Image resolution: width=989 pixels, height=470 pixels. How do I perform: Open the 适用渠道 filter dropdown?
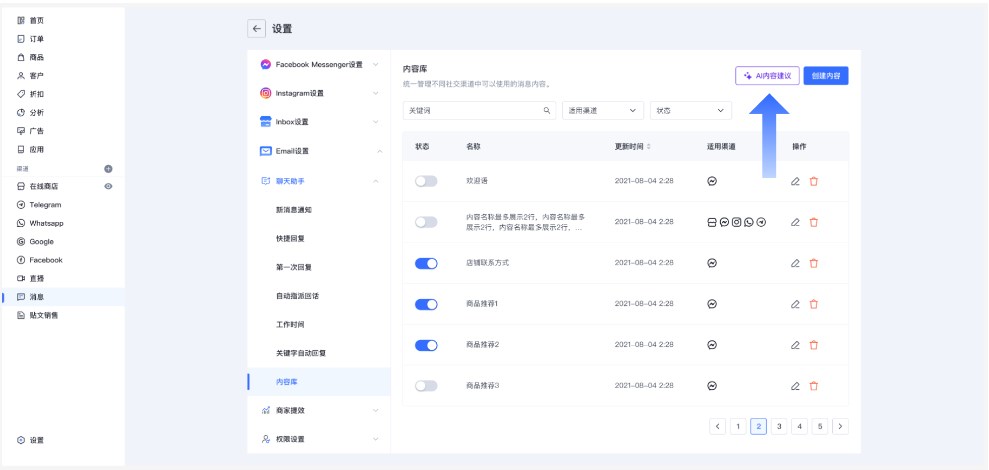pyautogui.click(x=603, y=110)
